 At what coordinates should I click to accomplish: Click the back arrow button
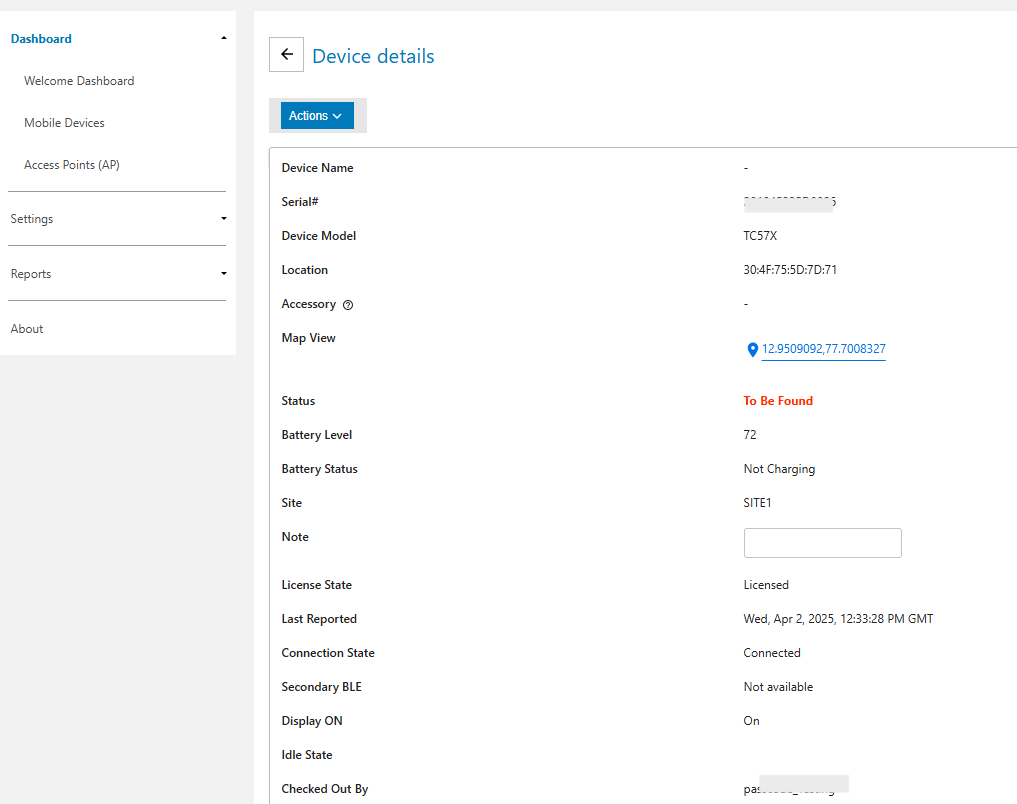(x=286, y=55)
